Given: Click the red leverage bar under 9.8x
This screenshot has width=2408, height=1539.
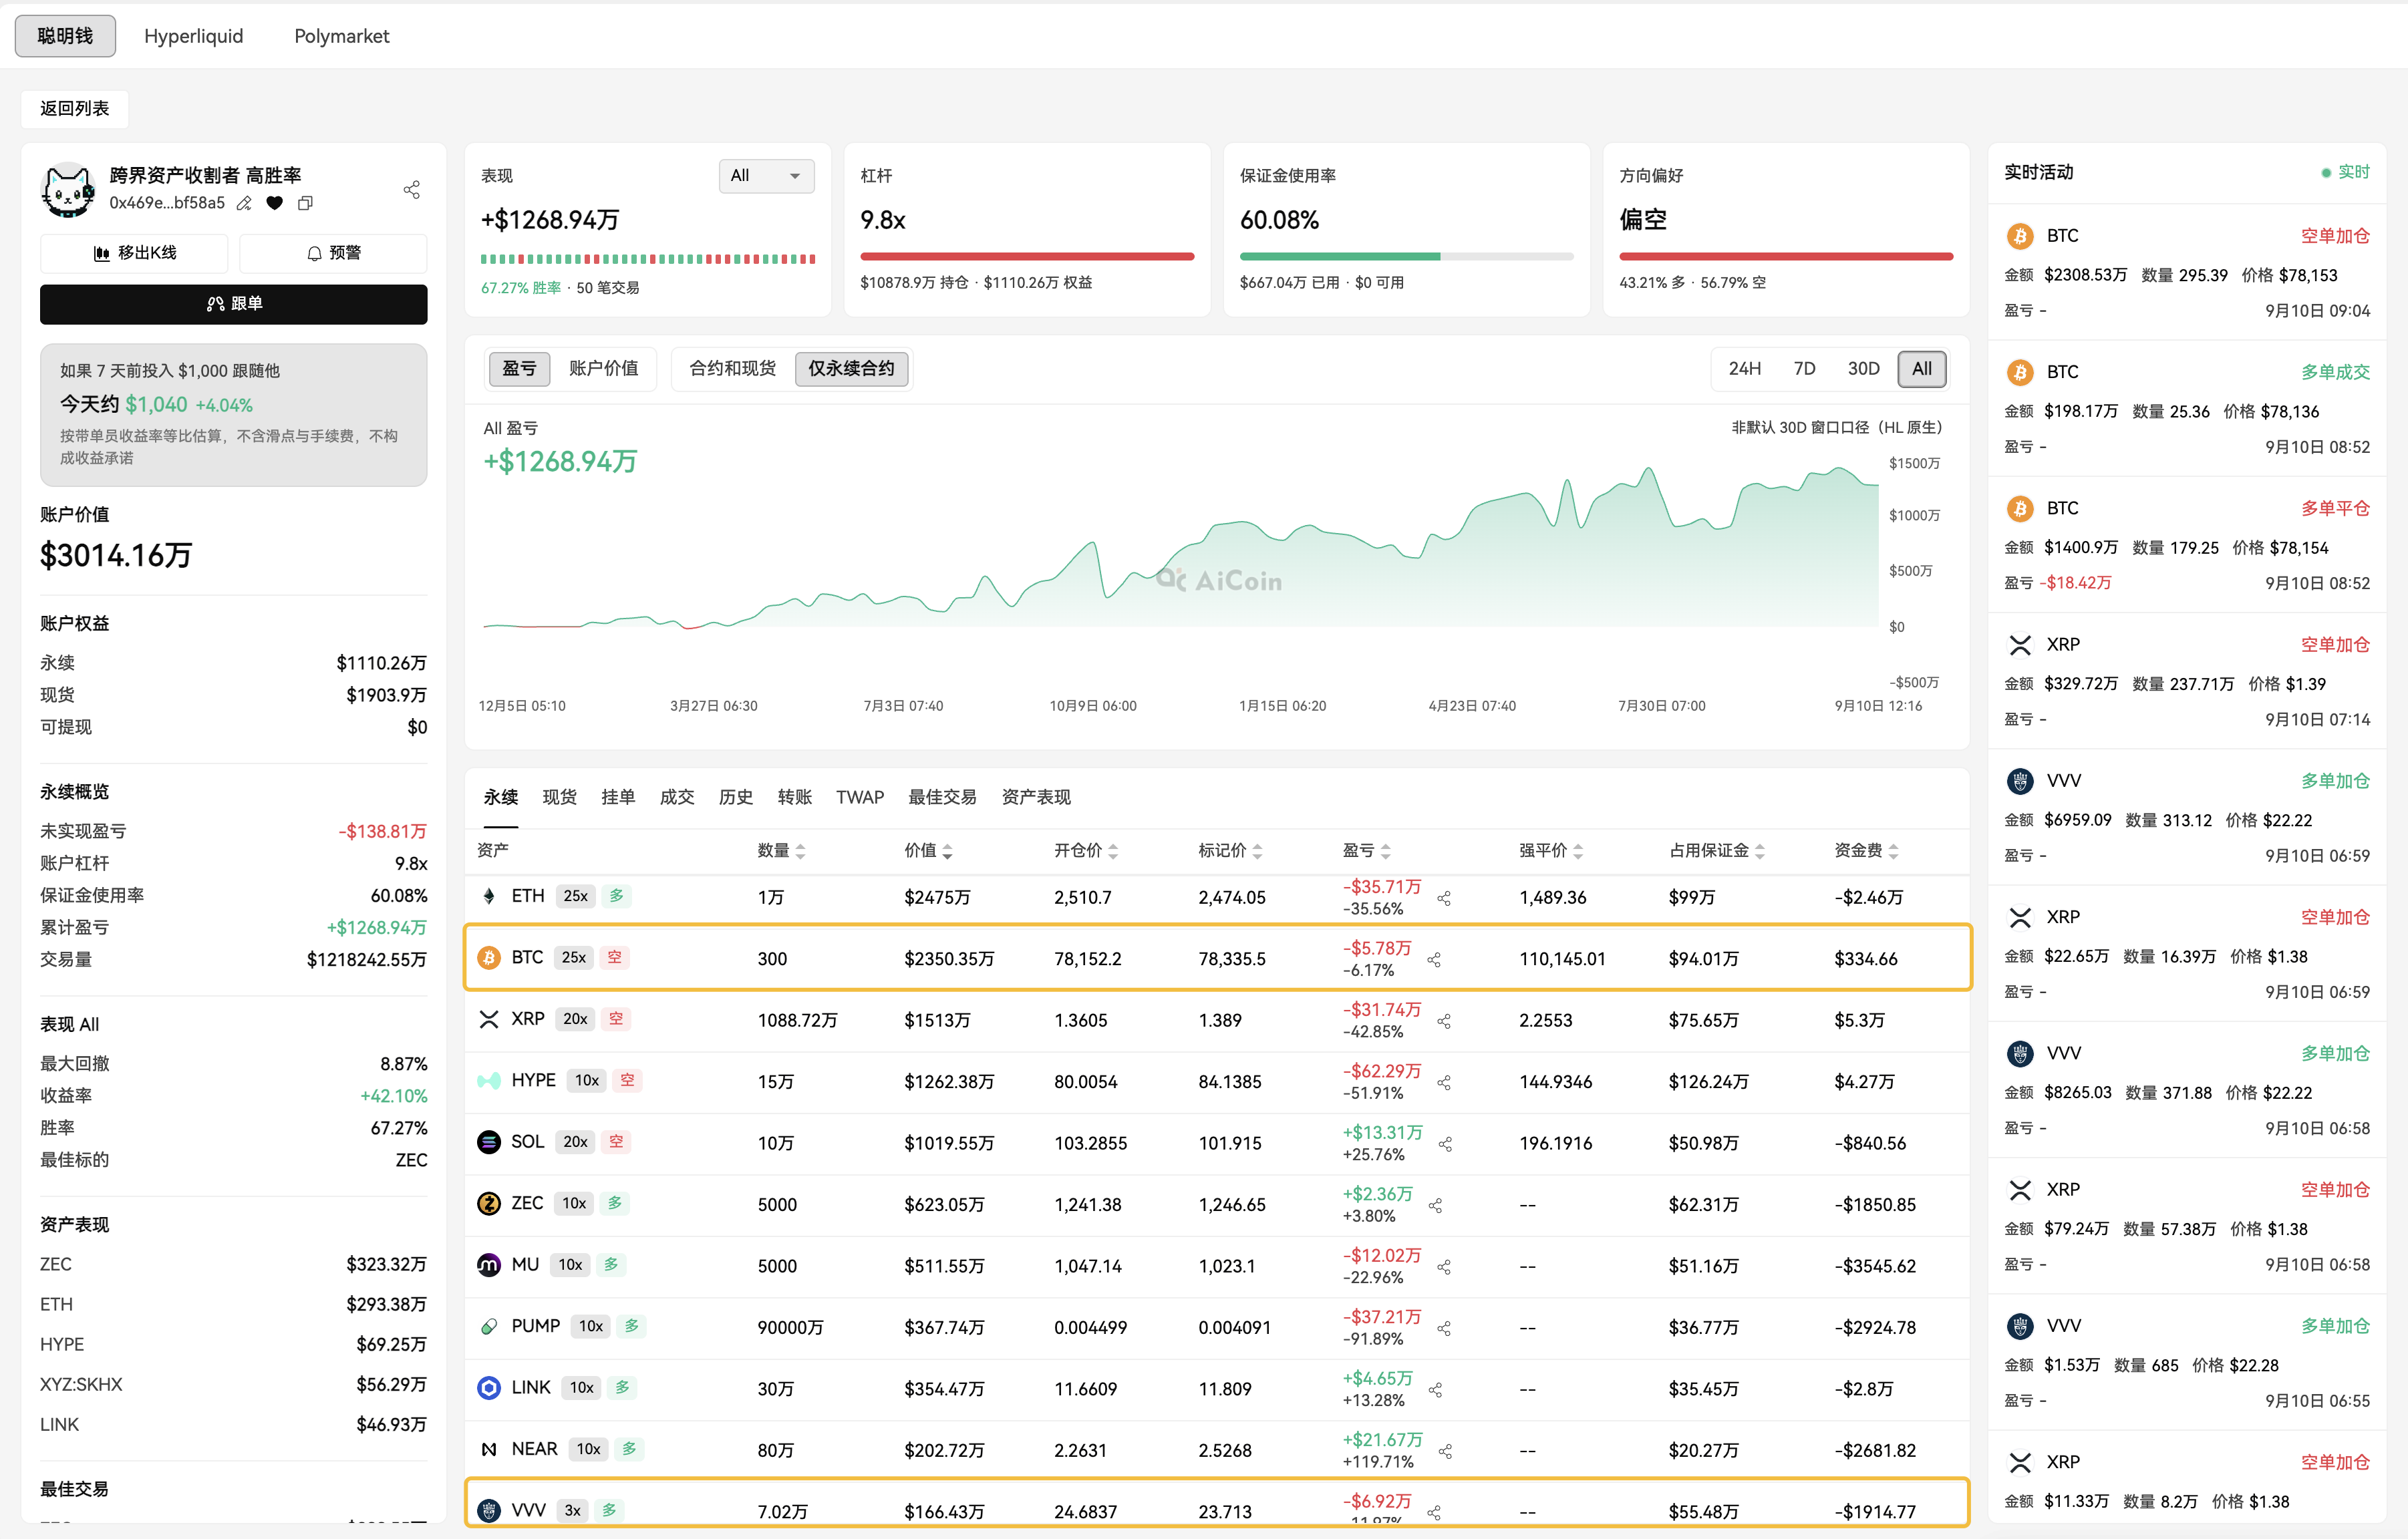Looking at the screenshot, I should pyautogui.click(x=1027, y=257).
